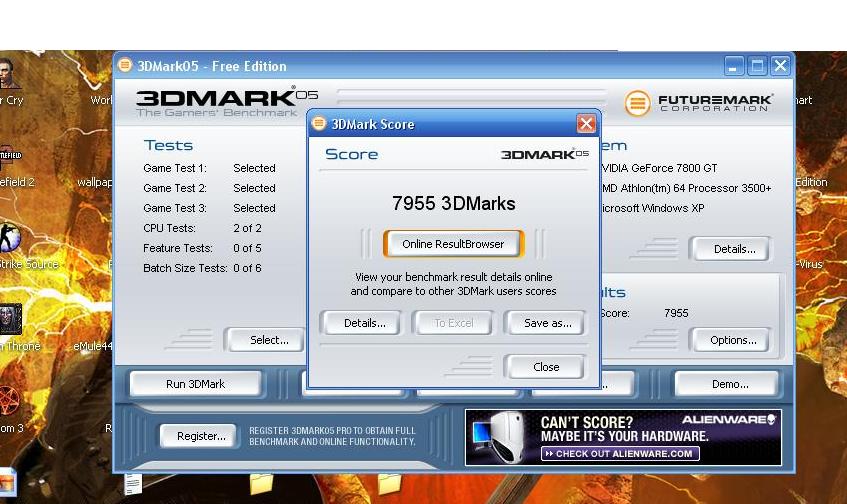The width and height of the screenshot is (847, 504).
Task: Click the wallpaper desktop shortcut label
Action: pos(95,182)
